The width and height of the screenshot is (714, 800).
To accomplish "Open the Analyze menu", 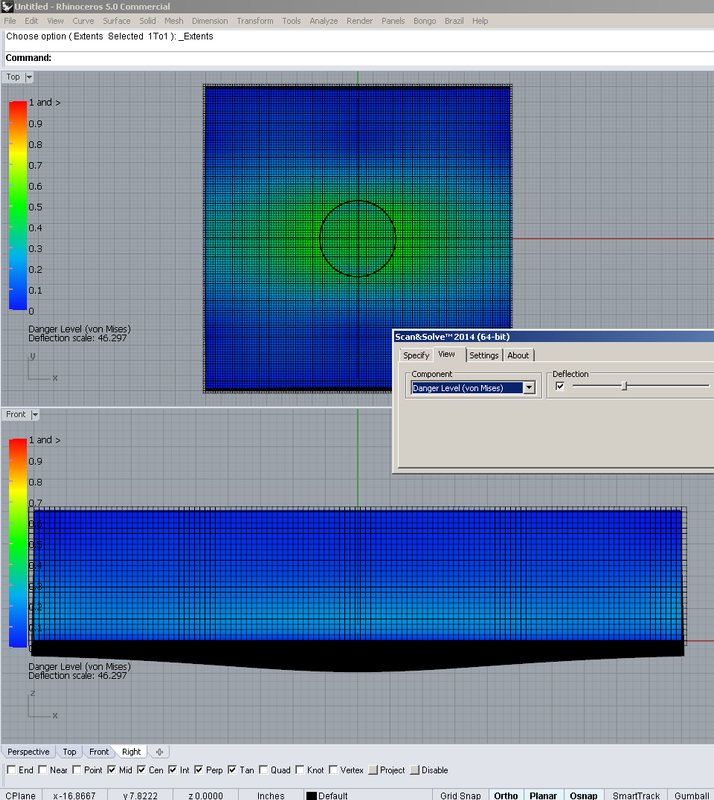I will [x=323, y=21].
